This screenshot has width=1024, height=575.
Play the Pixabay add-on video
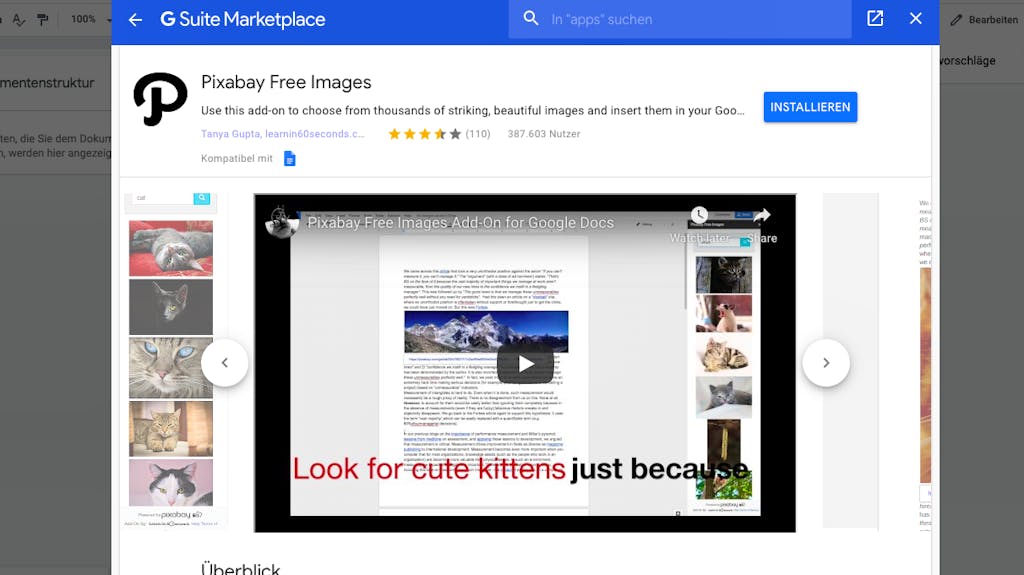pyautogui.click(x=525, y=364)
